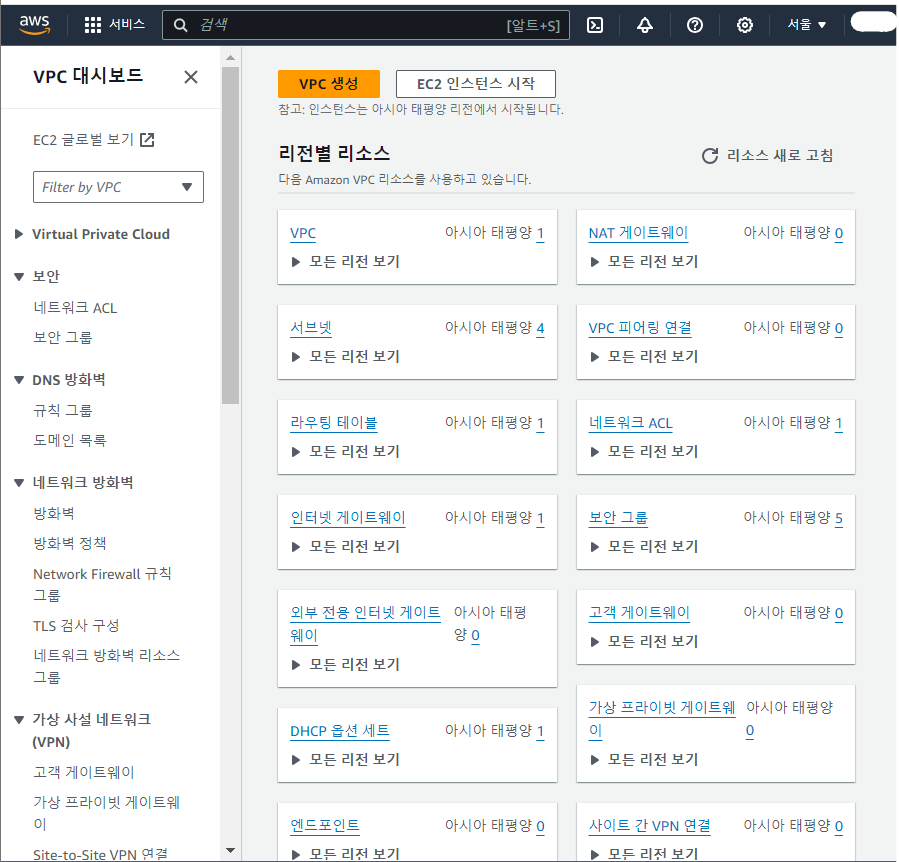Open the CloudShell terminal icon
The width and height of the screenshot is (899, 862).
point(595,25)
